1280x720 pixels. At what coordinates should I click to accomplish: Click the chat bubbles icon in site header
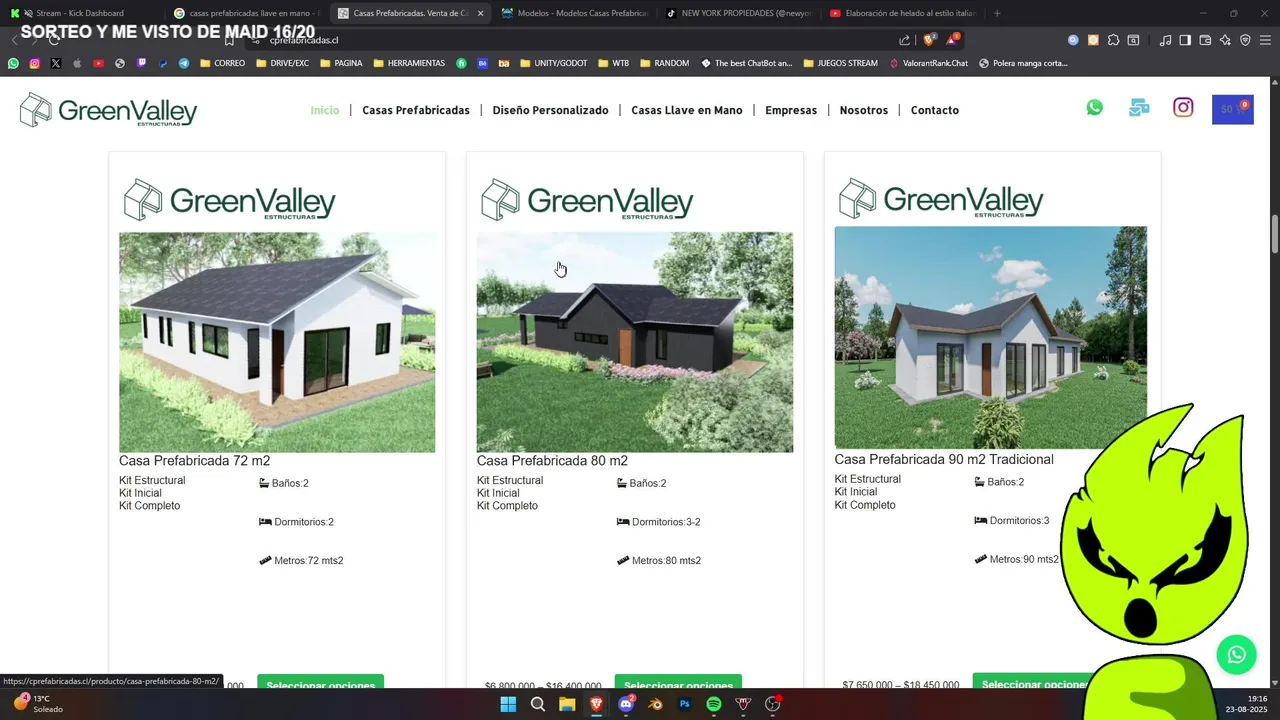pos(1139,108)
